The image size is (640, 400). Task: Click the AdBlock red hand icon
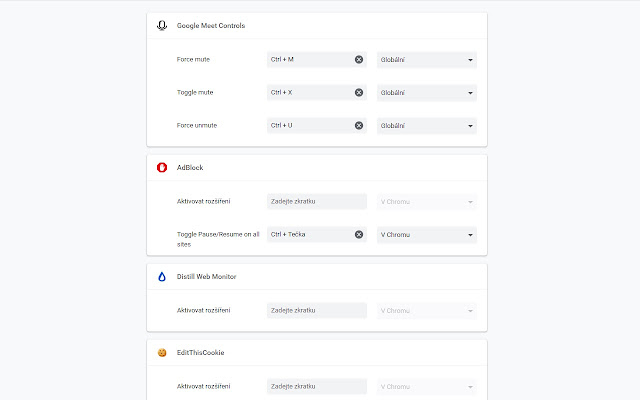[162, 167]
